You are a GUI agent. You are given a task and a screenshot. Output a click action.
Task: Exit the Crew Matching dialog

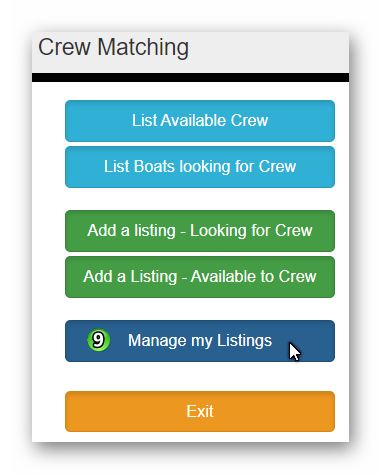[200, 411]
